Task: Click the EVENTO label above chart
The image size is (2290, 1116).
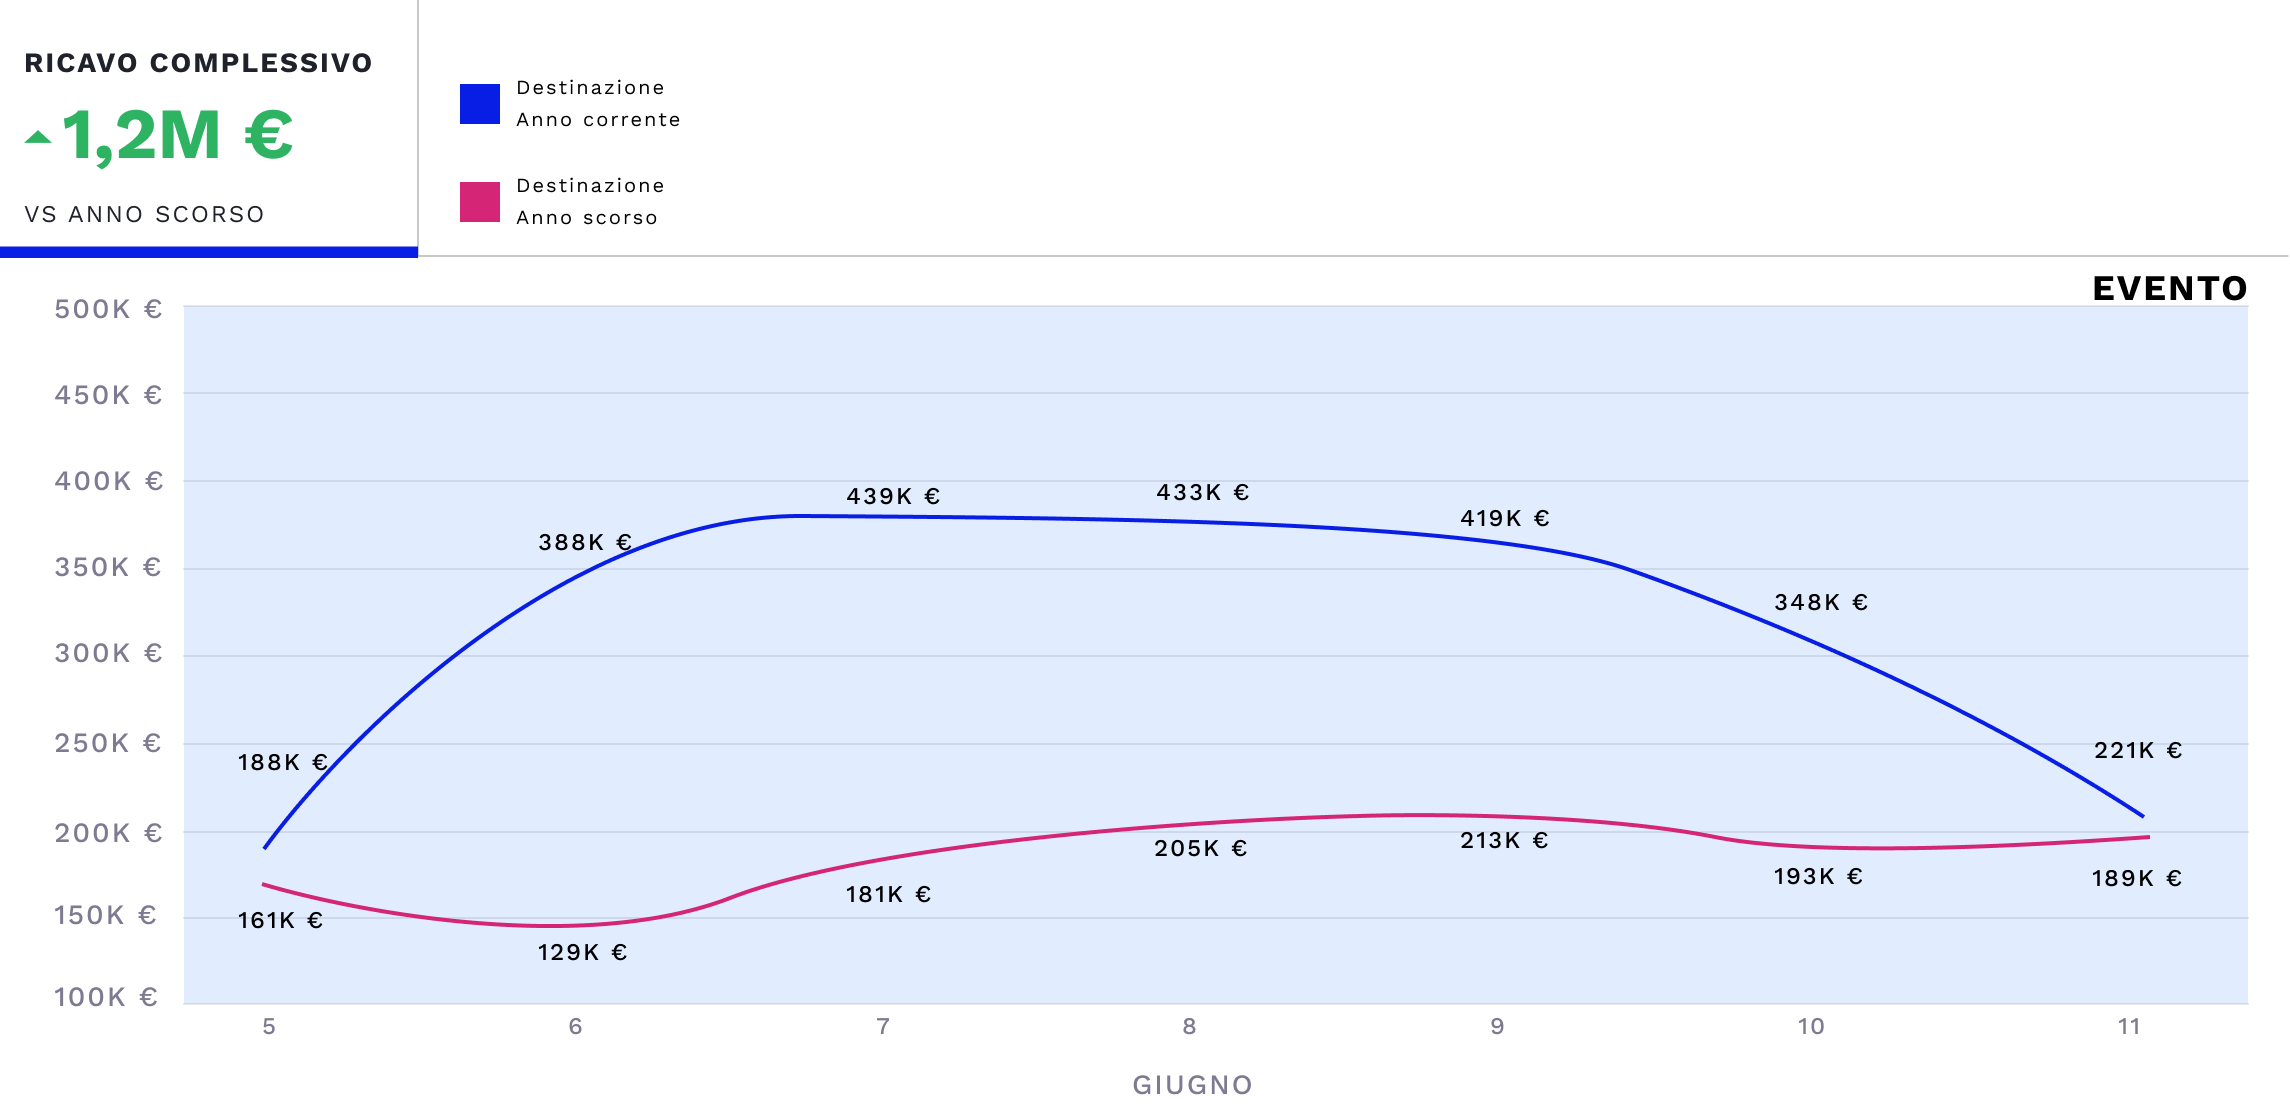Action: [2169, 289]
